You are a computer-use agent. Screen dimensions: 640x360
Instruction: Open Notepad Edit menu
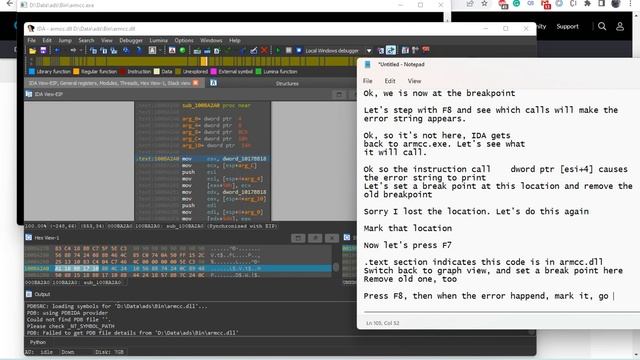[390, 81]
